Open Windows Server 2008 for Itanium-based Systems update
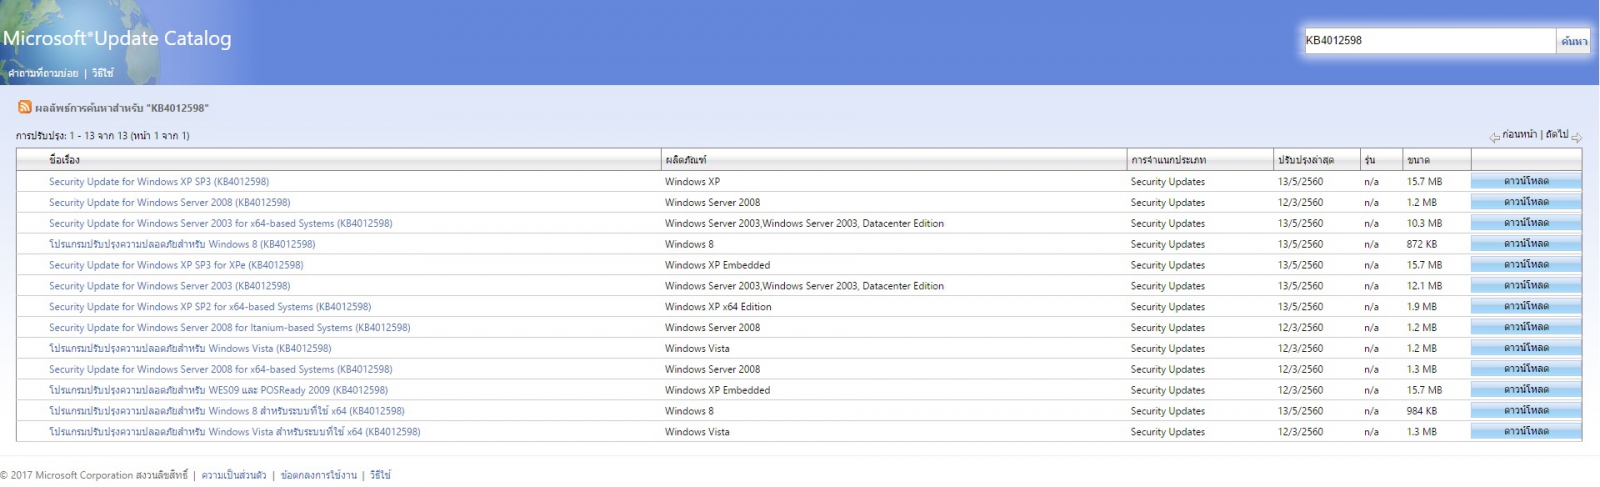Viewport: 1600px width, 487px height. click(x=230, y=327)
